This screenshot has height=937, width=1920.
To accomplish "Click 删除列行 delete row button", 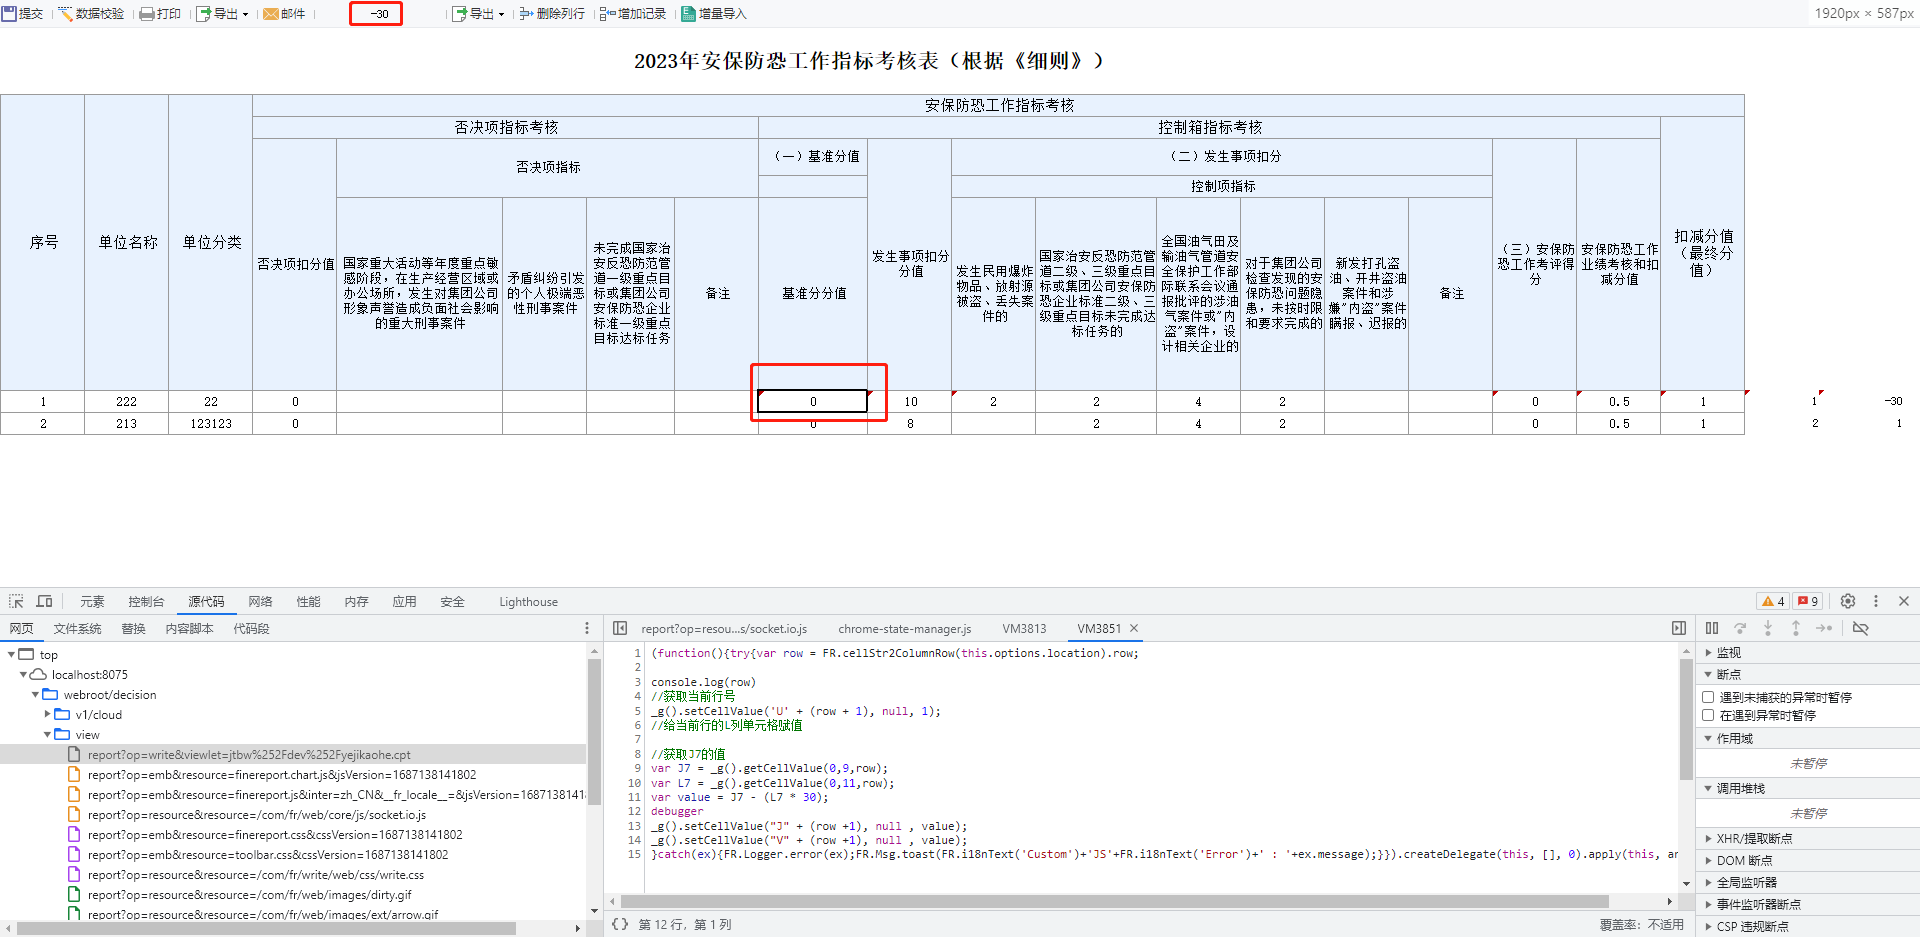I will point(551,14).
